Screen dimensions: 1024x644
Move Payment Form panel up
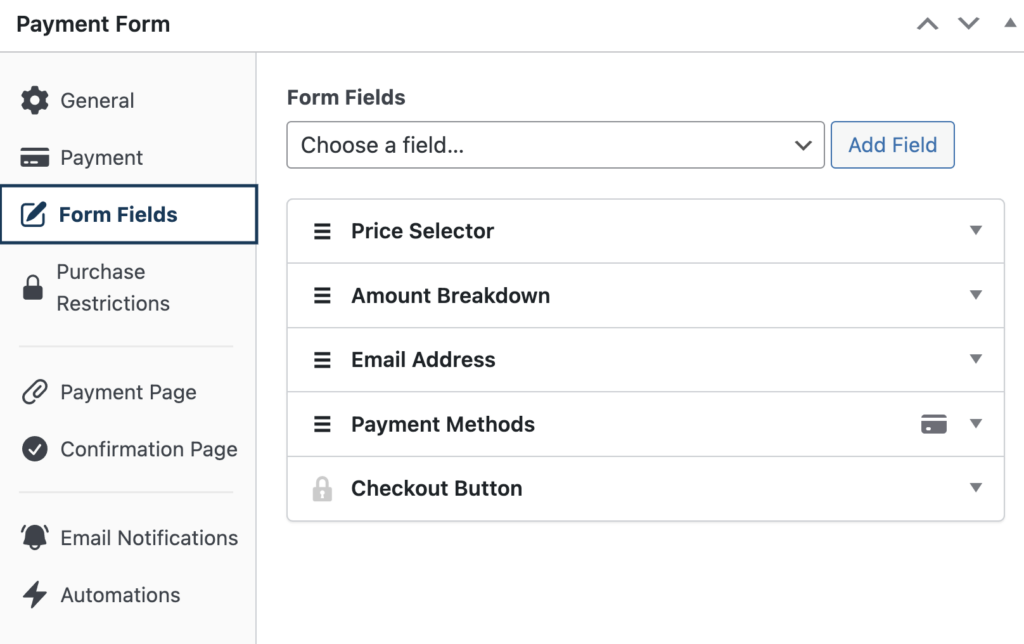tap(928, 24)
